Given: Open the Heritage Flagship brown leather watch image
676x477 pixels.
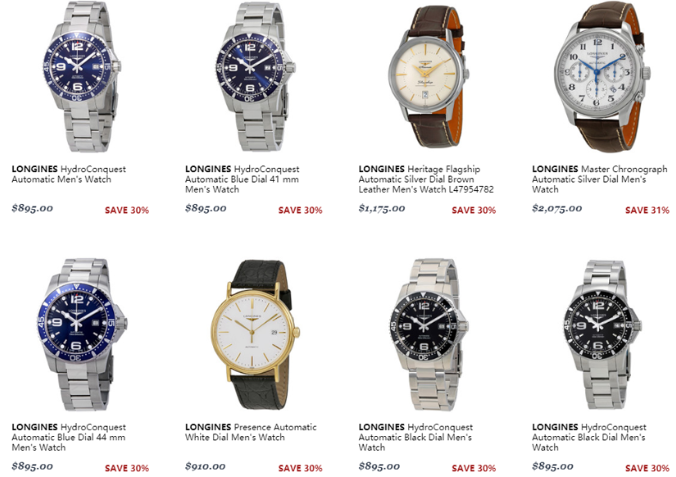Looking at the screenshot, I should click(x=428, y=77).
